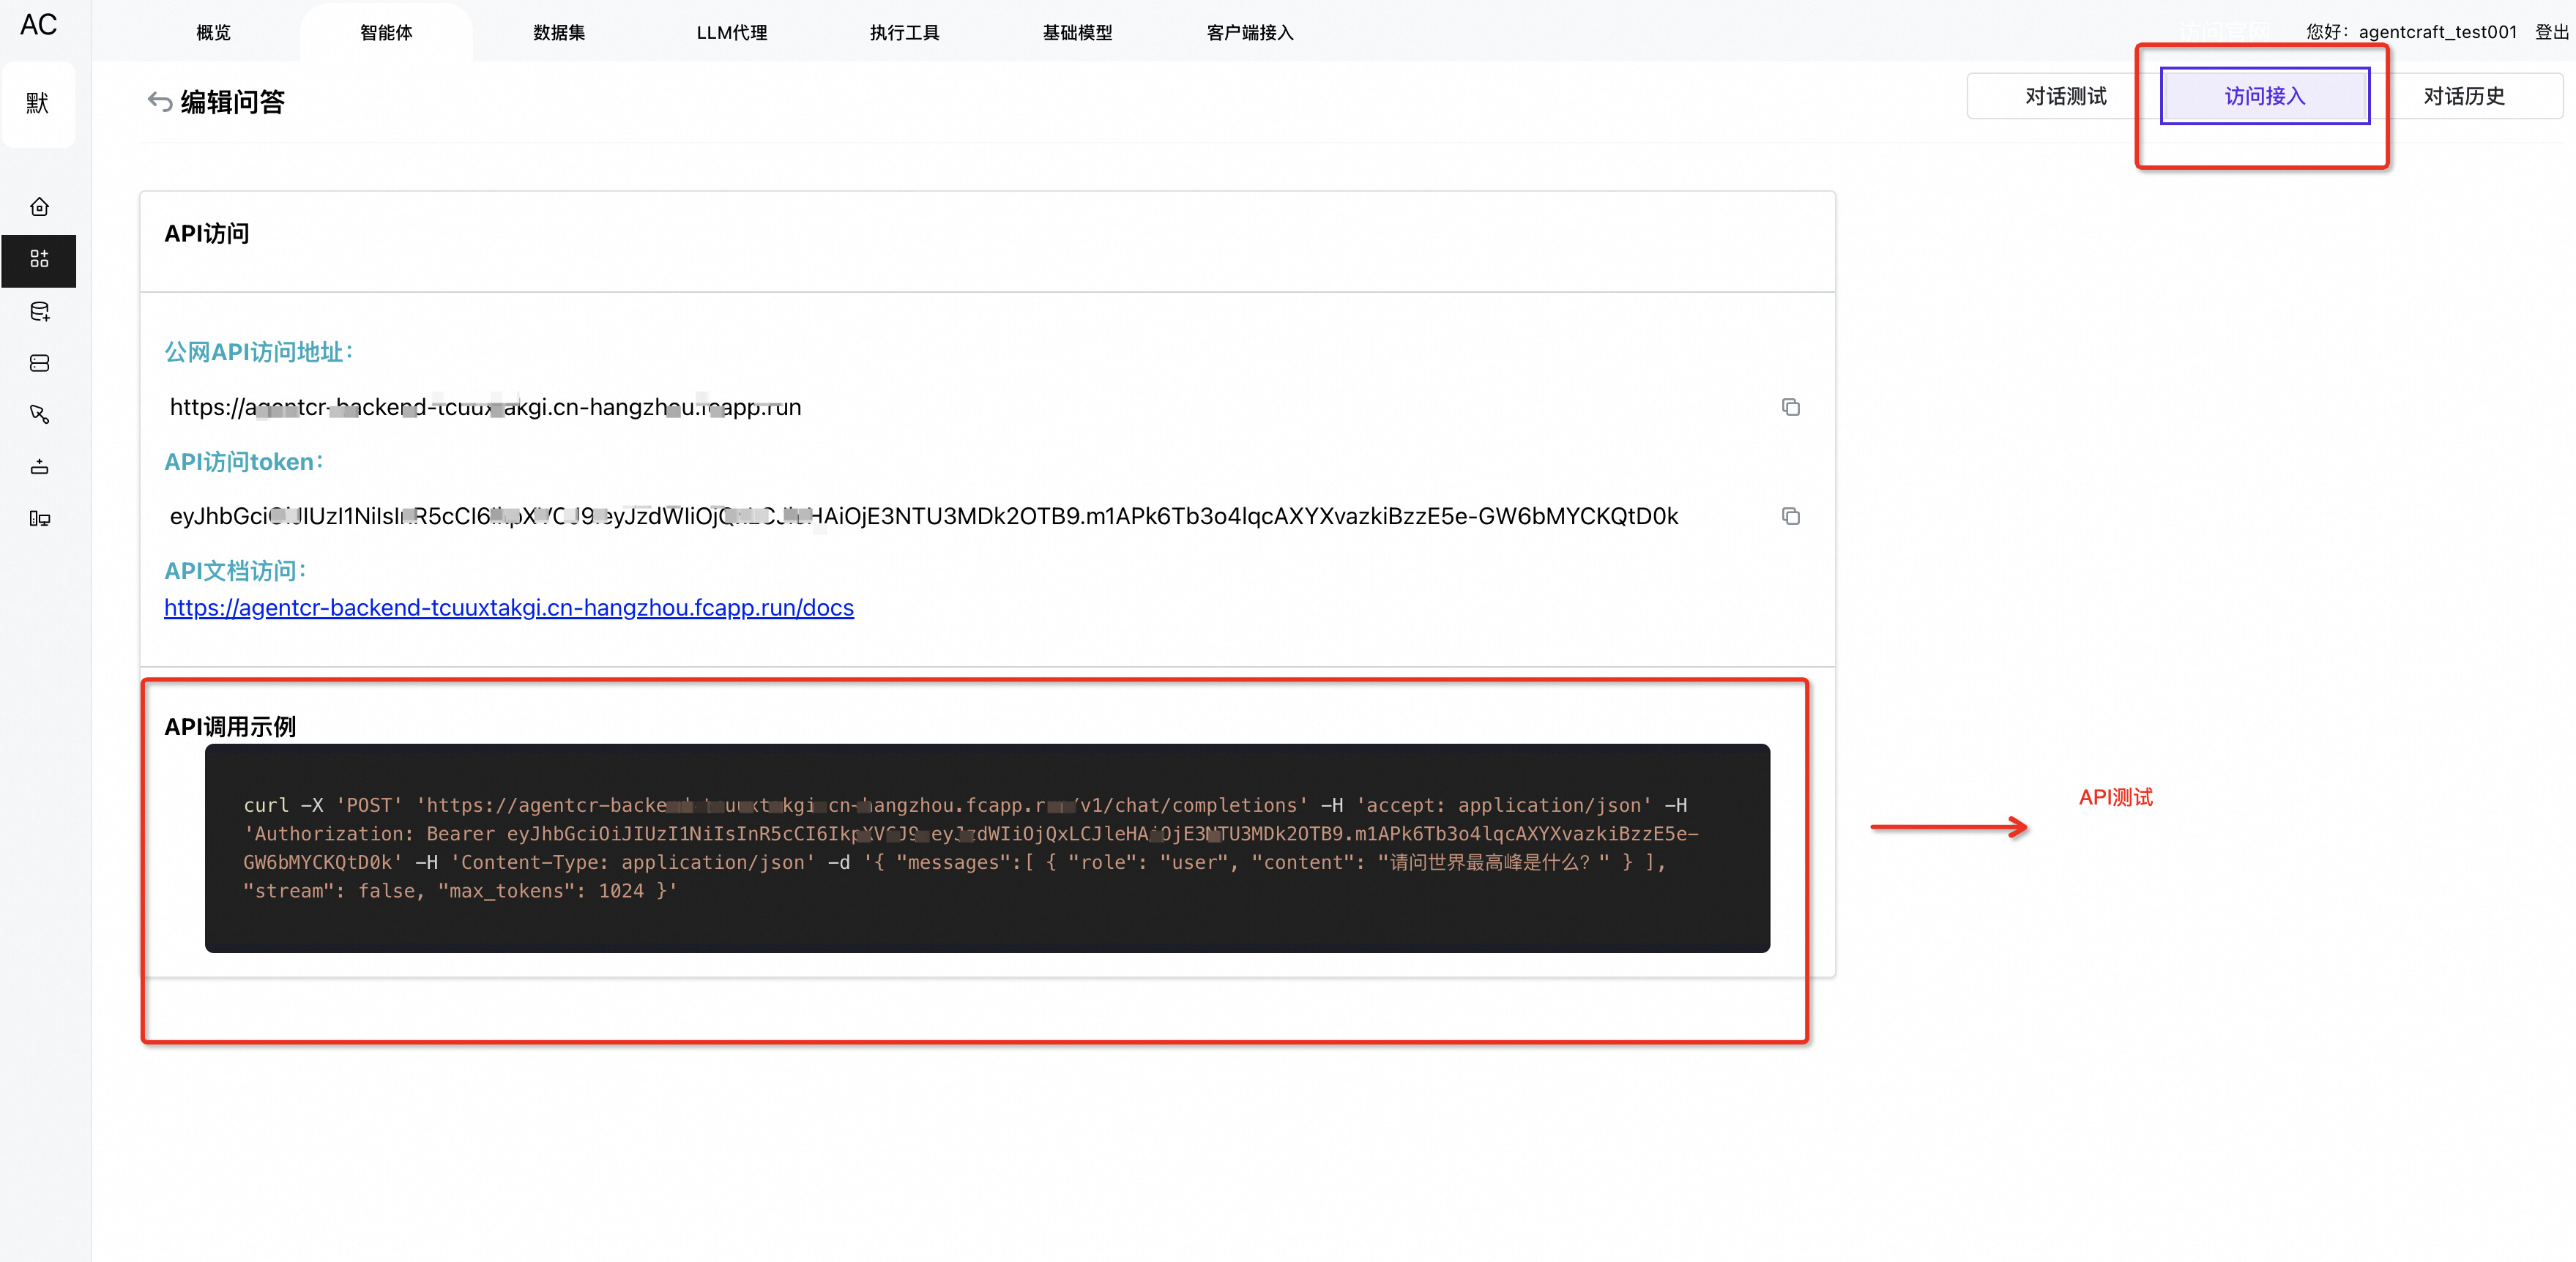
Task: Click the 对话测试 button
Action: point(2065,96)
